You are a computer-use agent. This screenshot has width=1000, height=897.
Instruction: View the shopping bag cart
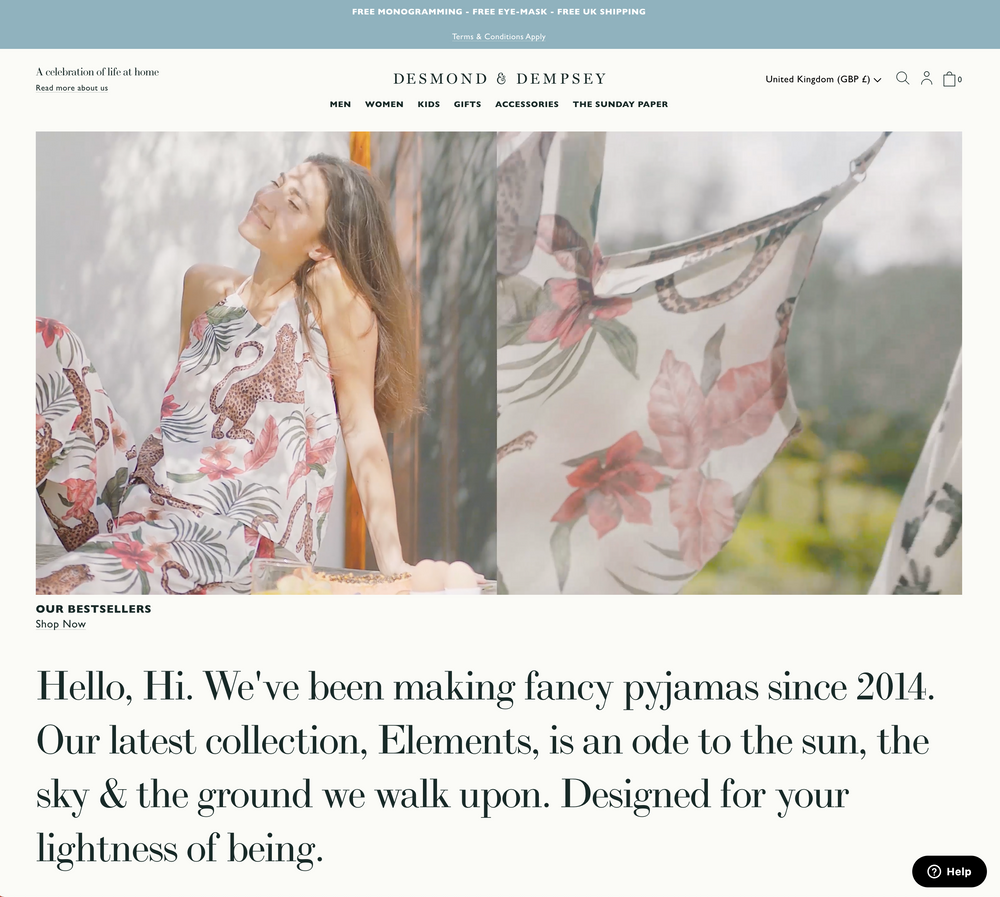point(952,78)
